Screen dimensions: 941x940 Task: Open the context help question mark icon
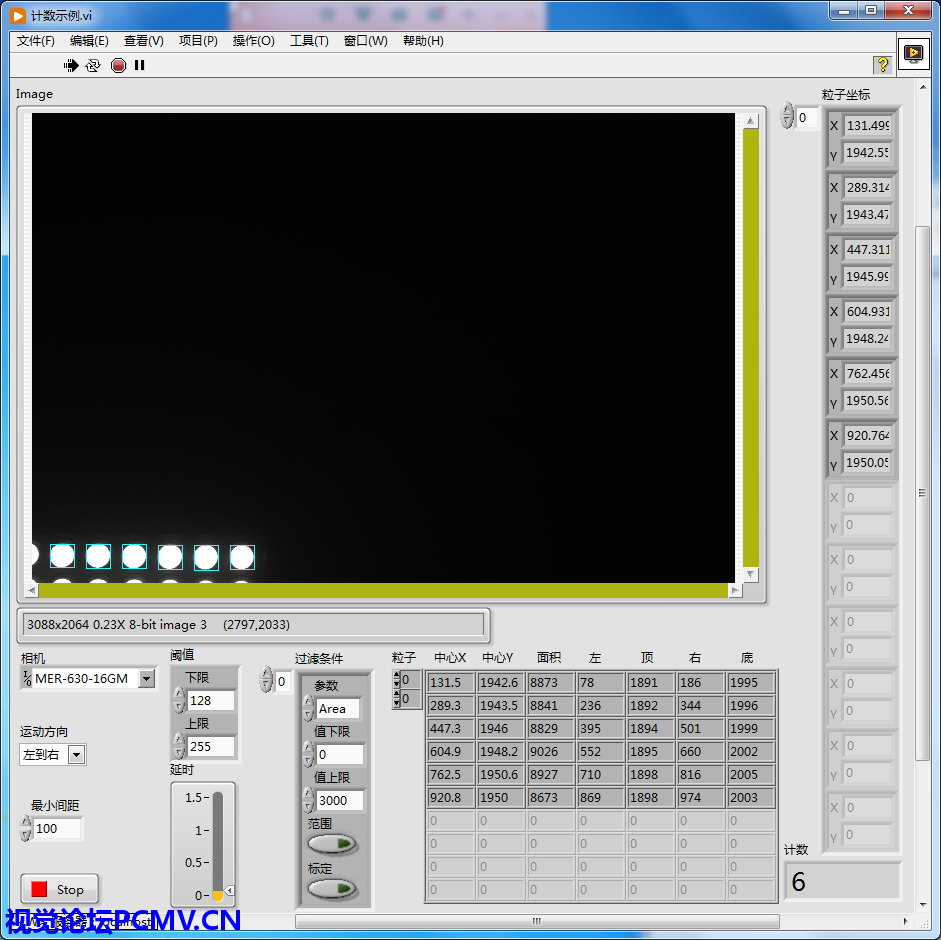point(882,65)
